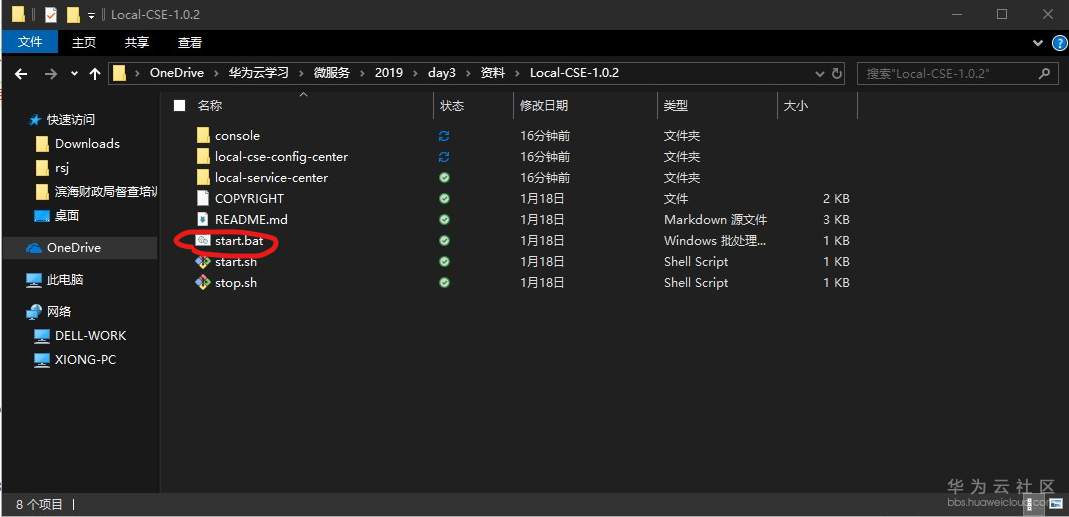Open the 主页 ribbon tab
This screenshot has width=1069, height=517.
84,42
